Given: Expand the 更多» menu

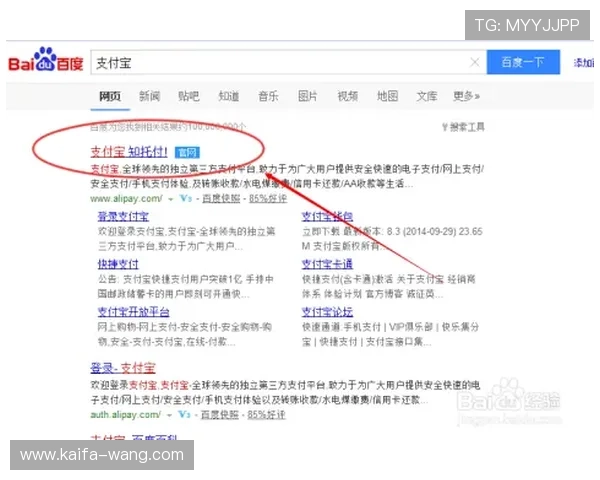Looking at the screenshot, I should (466, 96).
